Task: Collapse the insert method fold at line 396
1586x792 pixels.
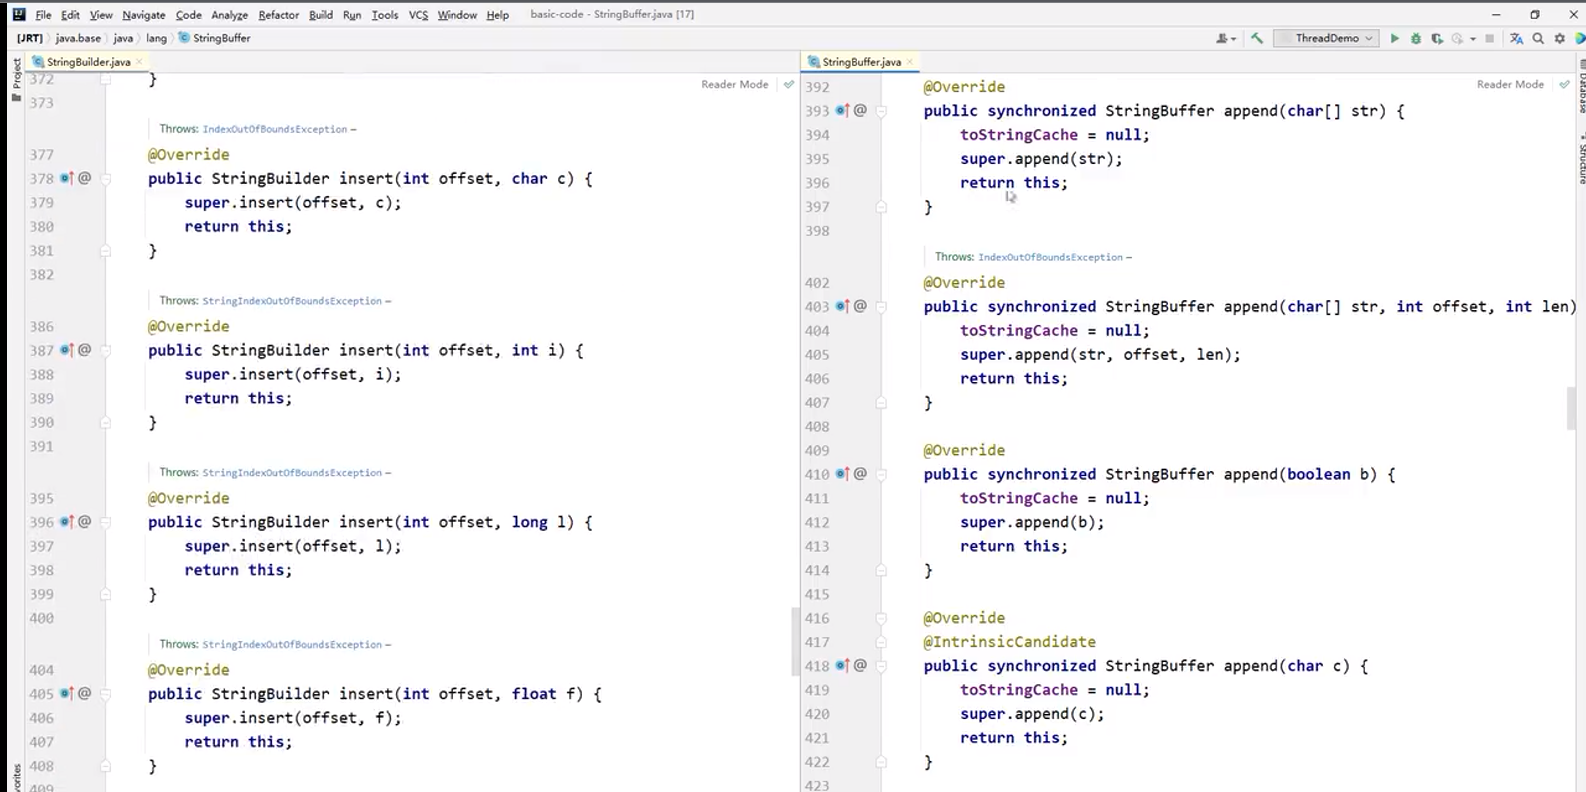Action: pyautogui.click(x=105, y=523)
